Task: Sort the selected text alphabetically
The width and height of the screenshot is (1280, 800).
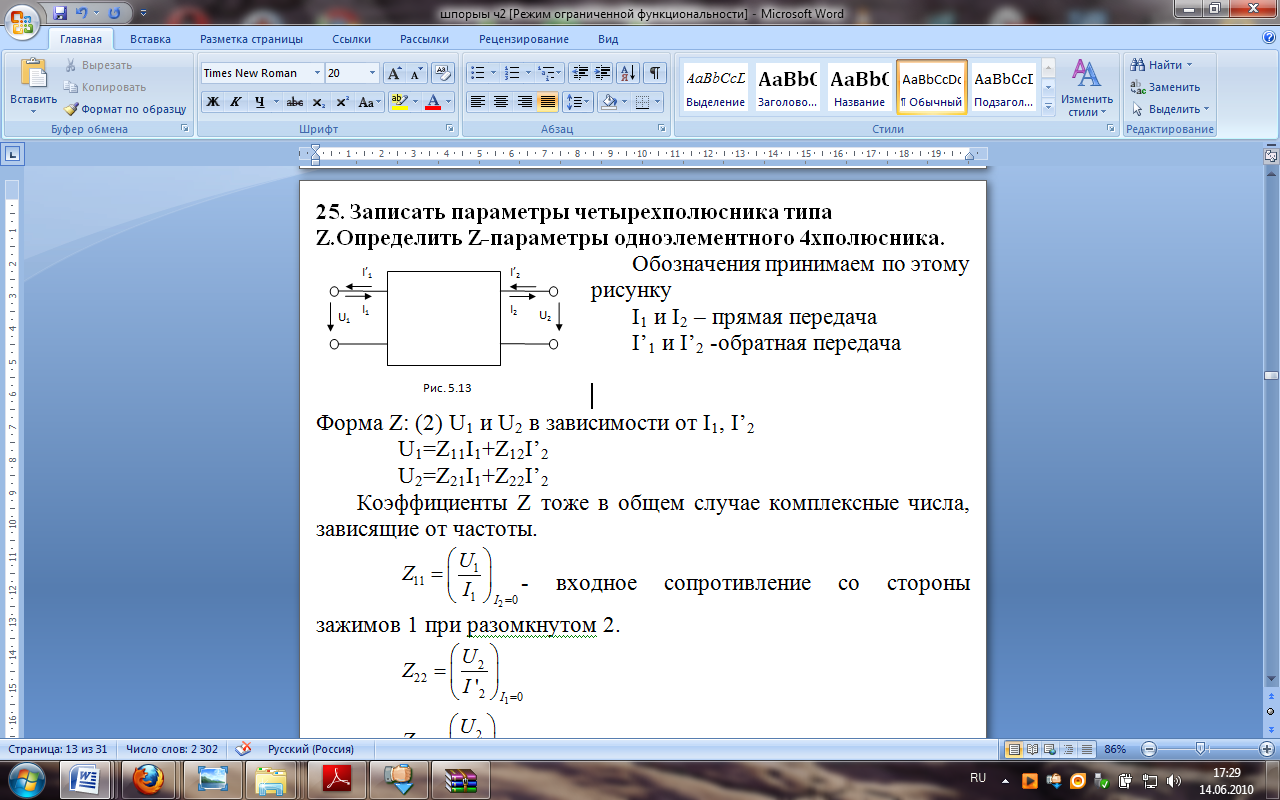Action: (x=629, y=73)
